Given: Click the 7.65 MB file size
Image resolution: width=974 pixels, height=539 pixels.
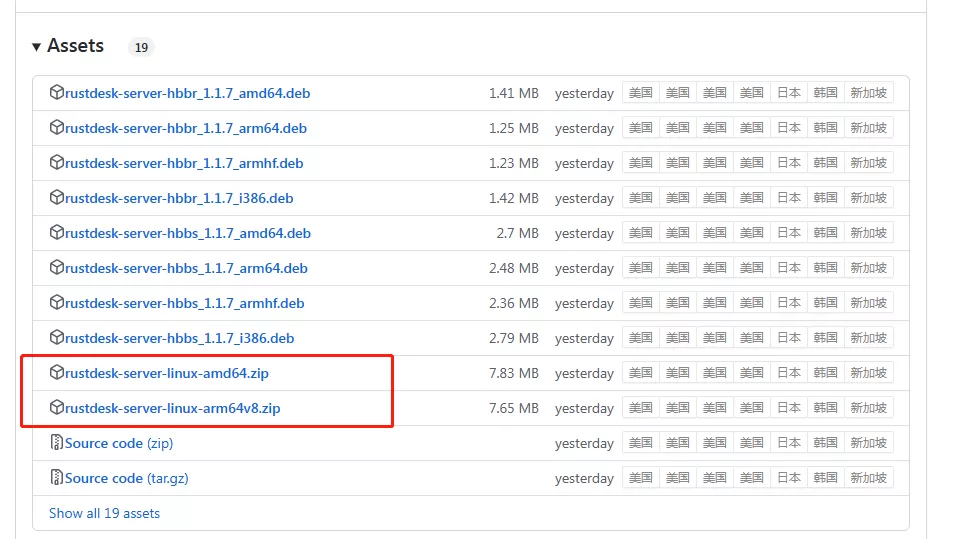Looking at the screenshot, I should tap(513, 408).
